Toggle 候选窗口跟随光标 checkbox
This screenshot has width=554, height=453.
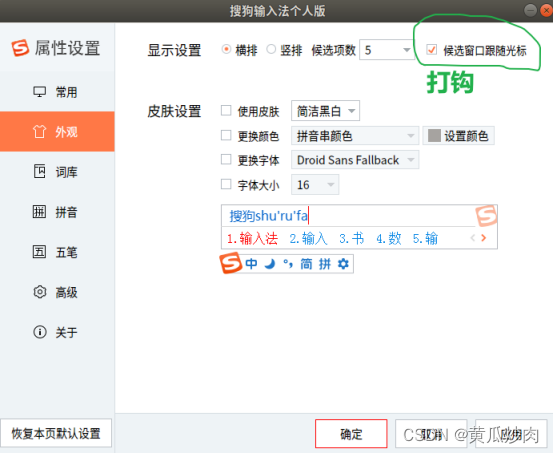[431, 49]
